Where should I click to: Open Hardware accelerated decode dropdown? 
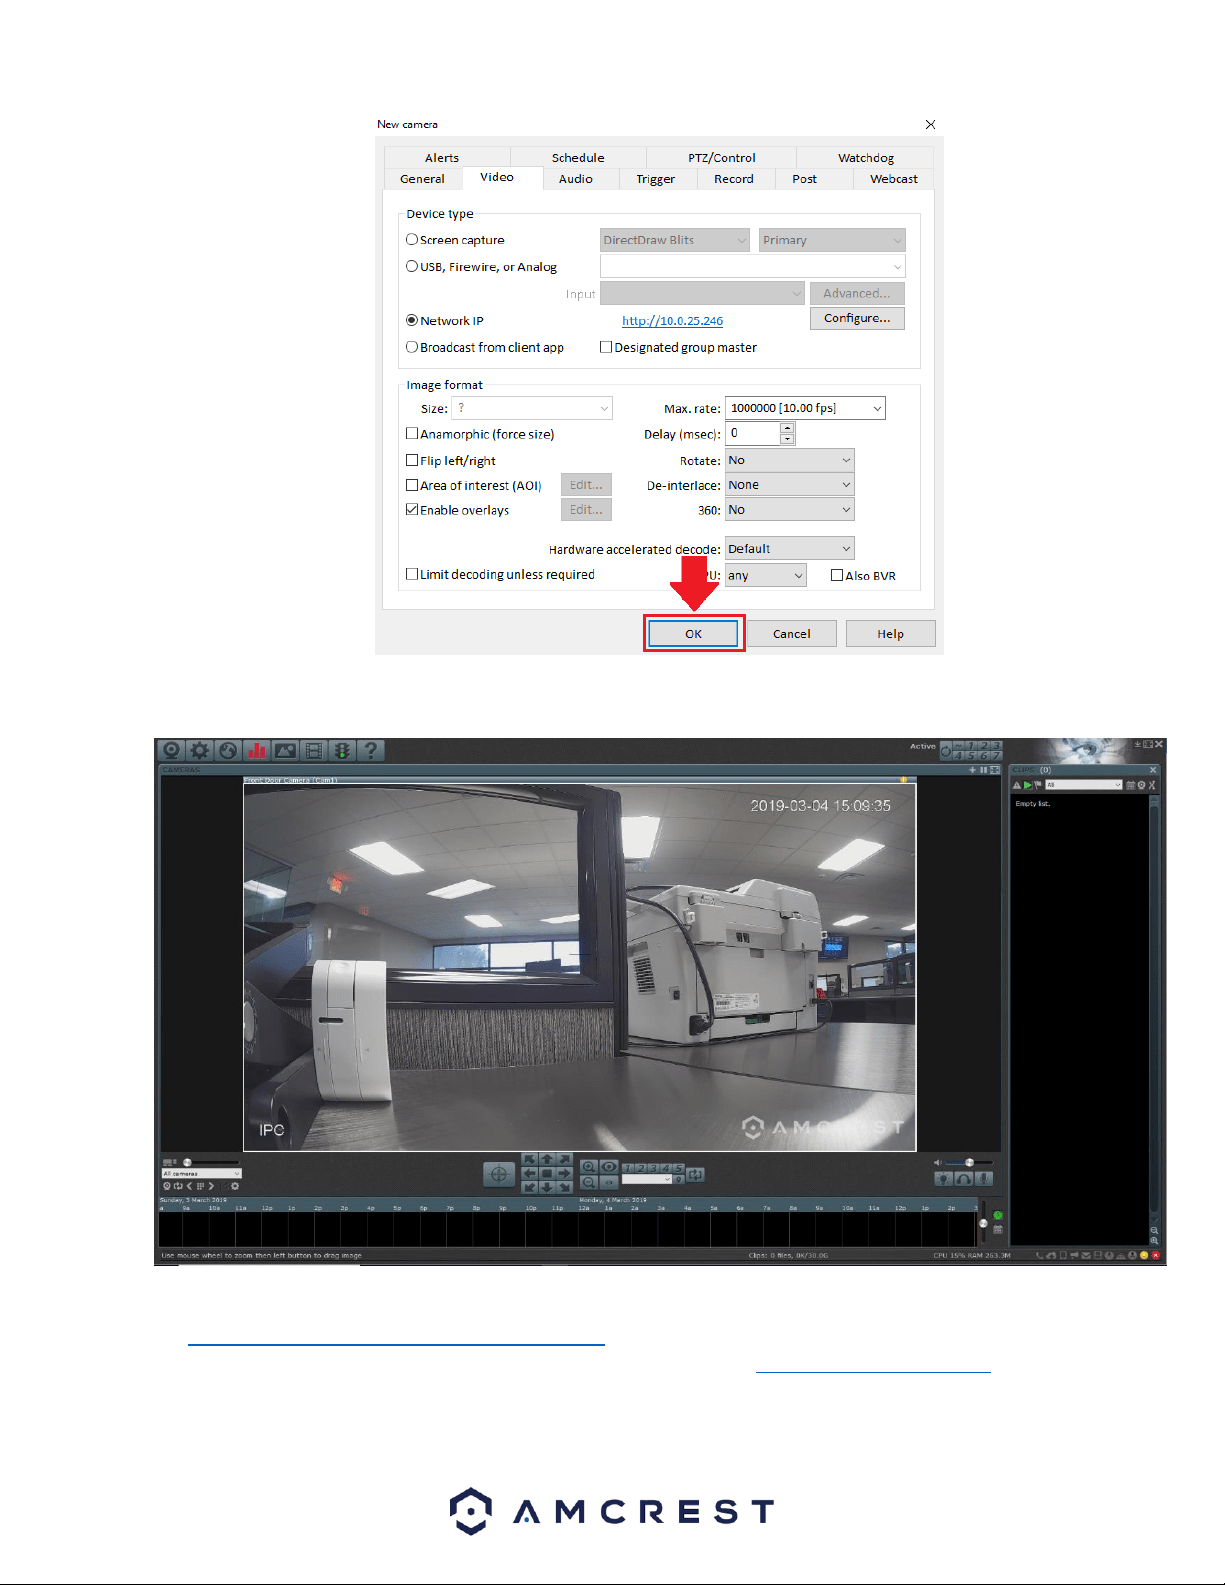click(x=789, y=549)
